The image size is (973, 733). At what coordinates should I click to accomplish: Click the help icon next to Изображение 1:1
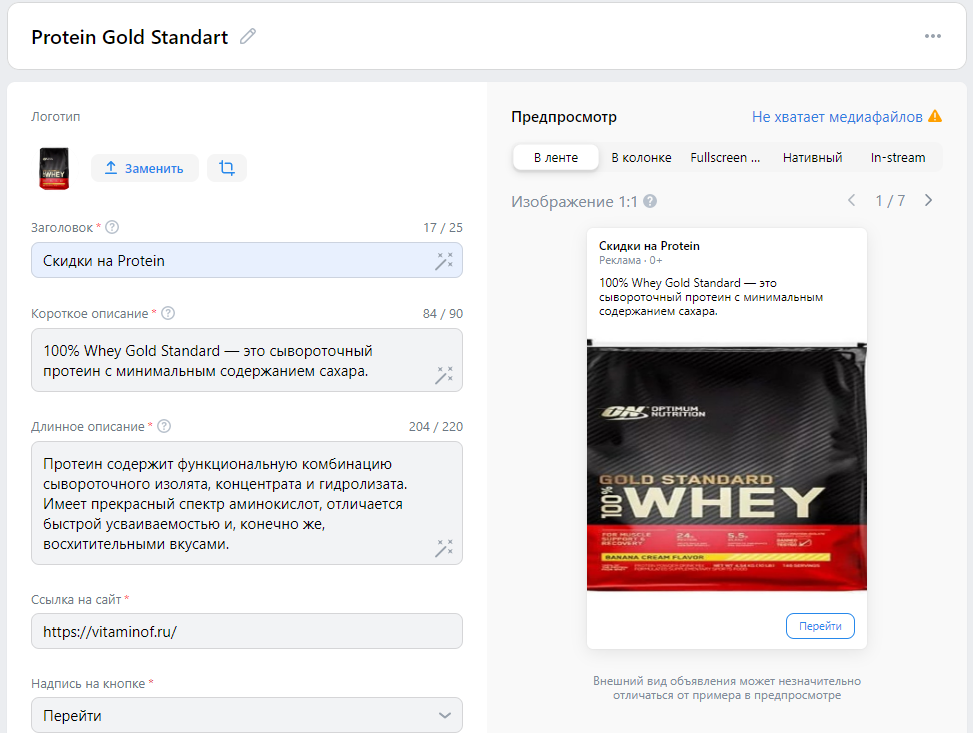point(650,201)
